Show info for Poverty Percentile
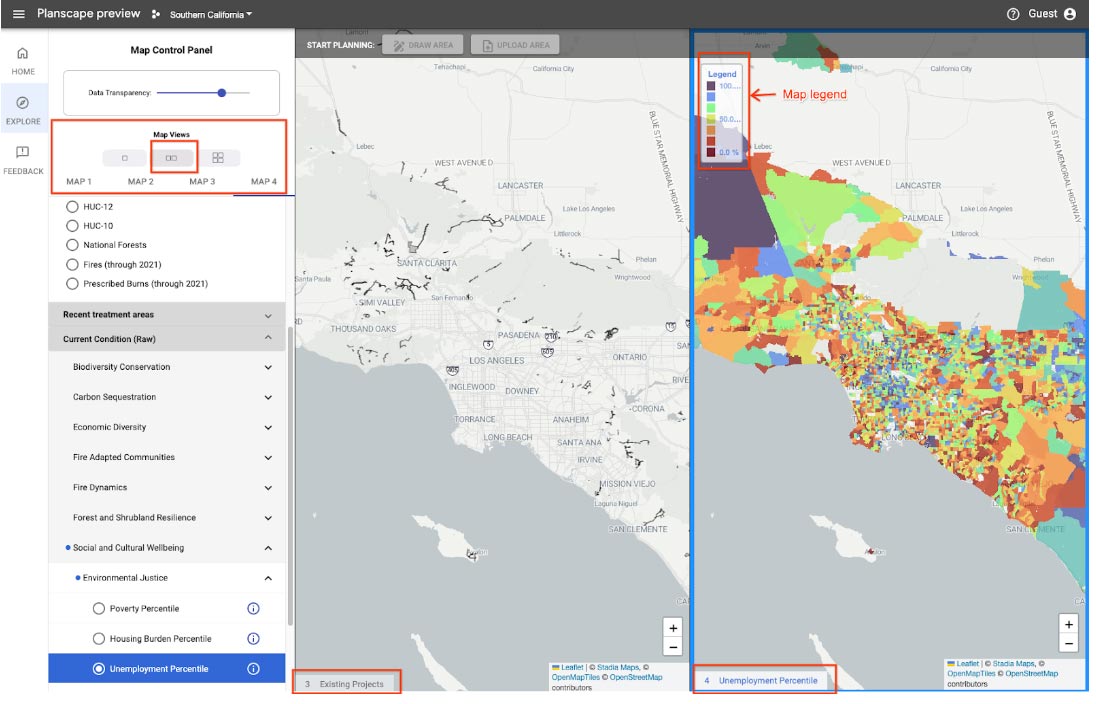Screen dimensions: 1096x704 (x=253, y=609)
